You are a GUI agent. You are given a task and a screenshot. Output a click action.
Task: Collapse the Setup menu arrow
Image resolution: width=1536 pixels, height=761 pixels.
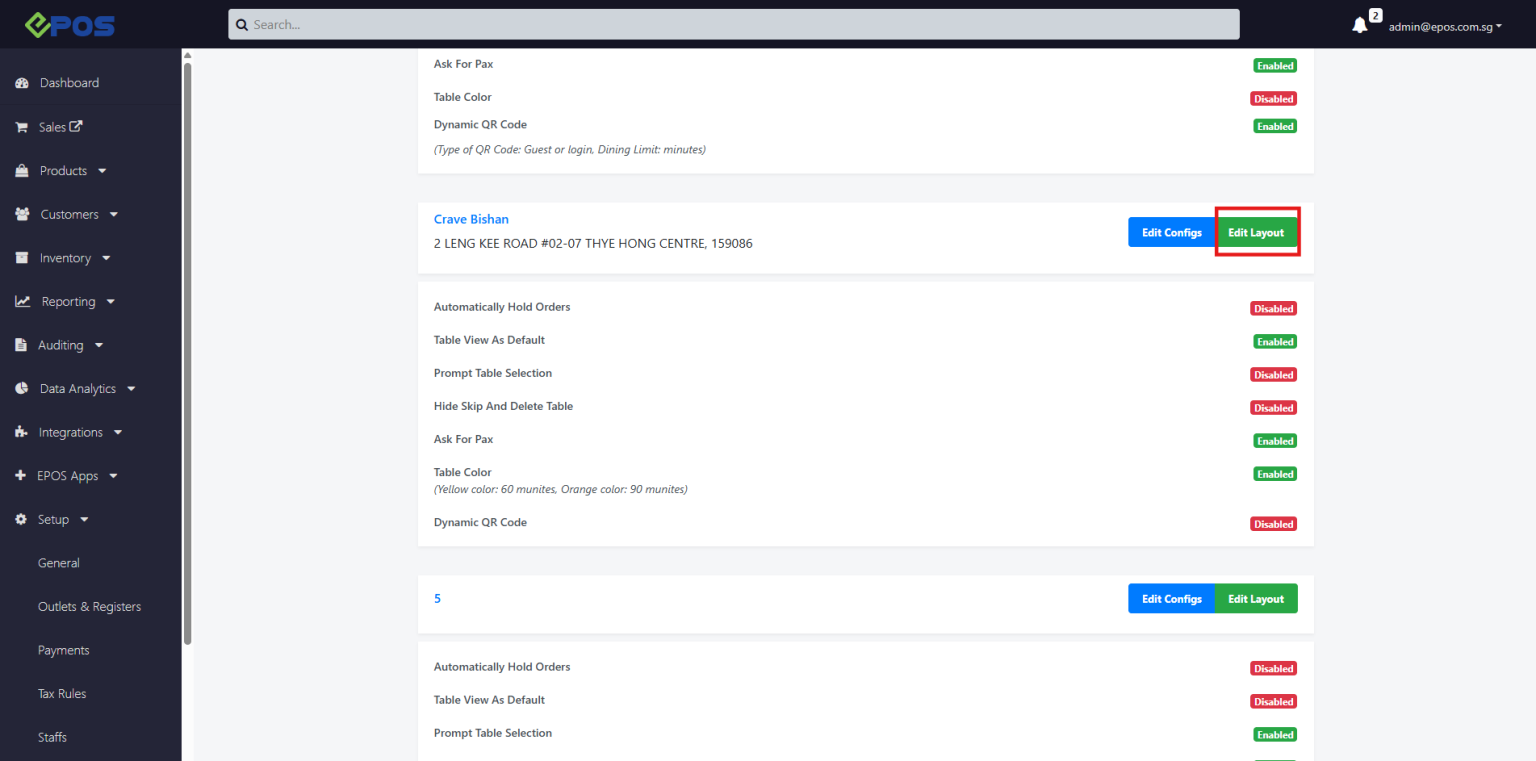coord(84,520)
